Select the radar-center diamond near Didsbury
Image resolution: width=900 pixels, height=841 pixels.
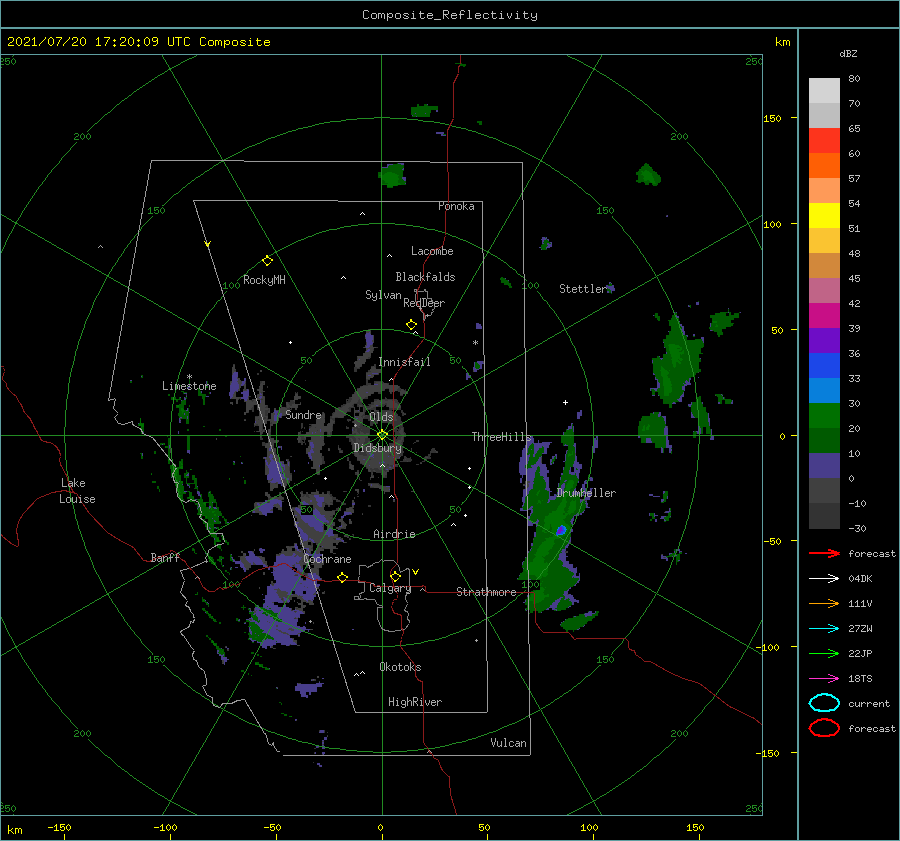click(x=382, y=435)
